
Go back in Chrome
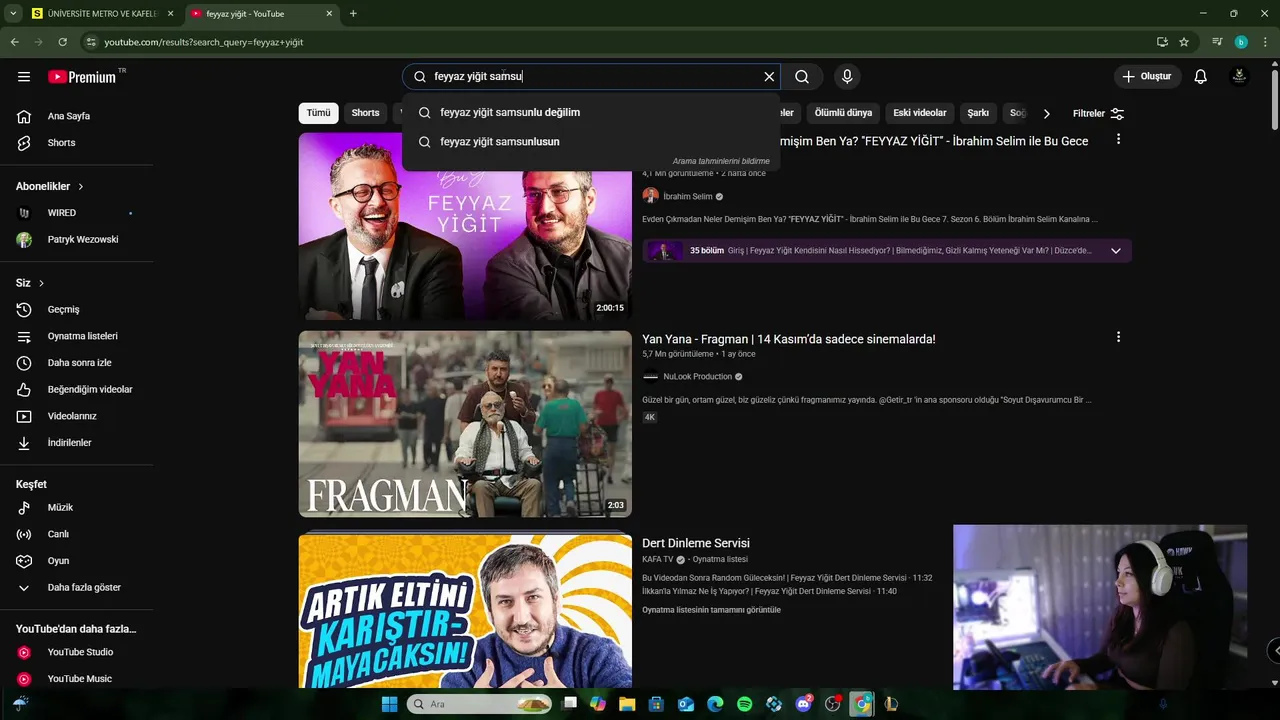tap(14, 42)
